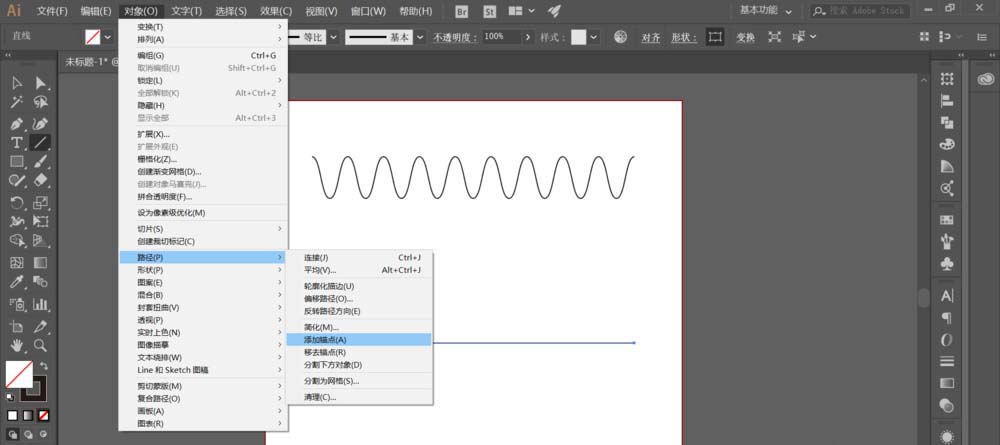The height and width of the screenshot is (445, 1000).
Task: Choose 轮廓化描边(U) in the submenu
Action: (x=358, y=286)
